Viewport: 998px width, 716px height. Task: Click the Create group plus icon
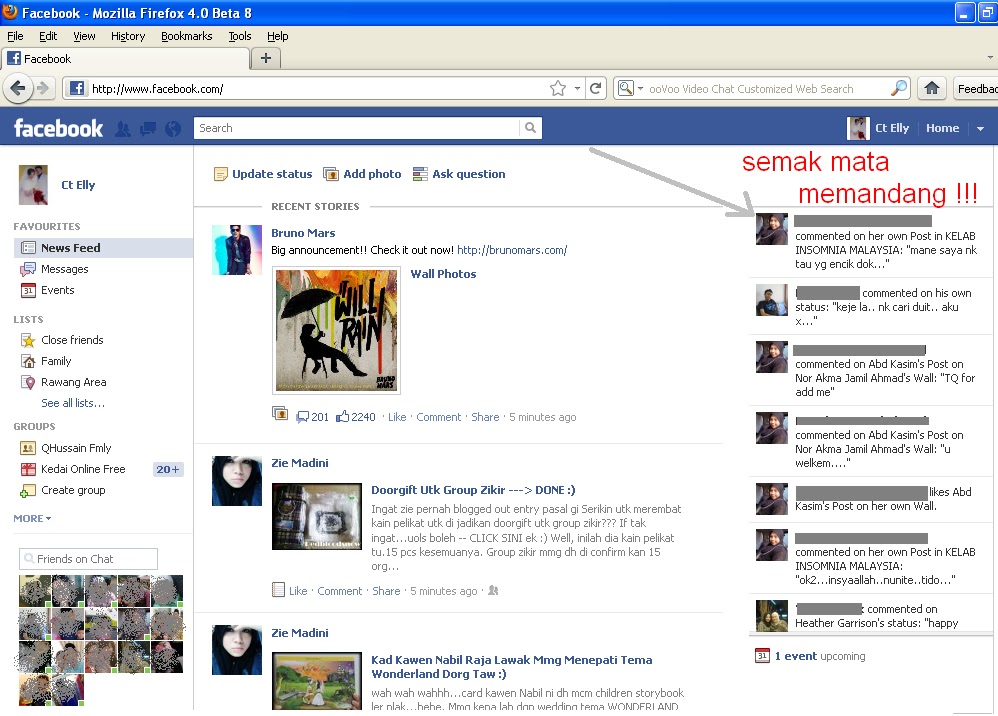28,491
